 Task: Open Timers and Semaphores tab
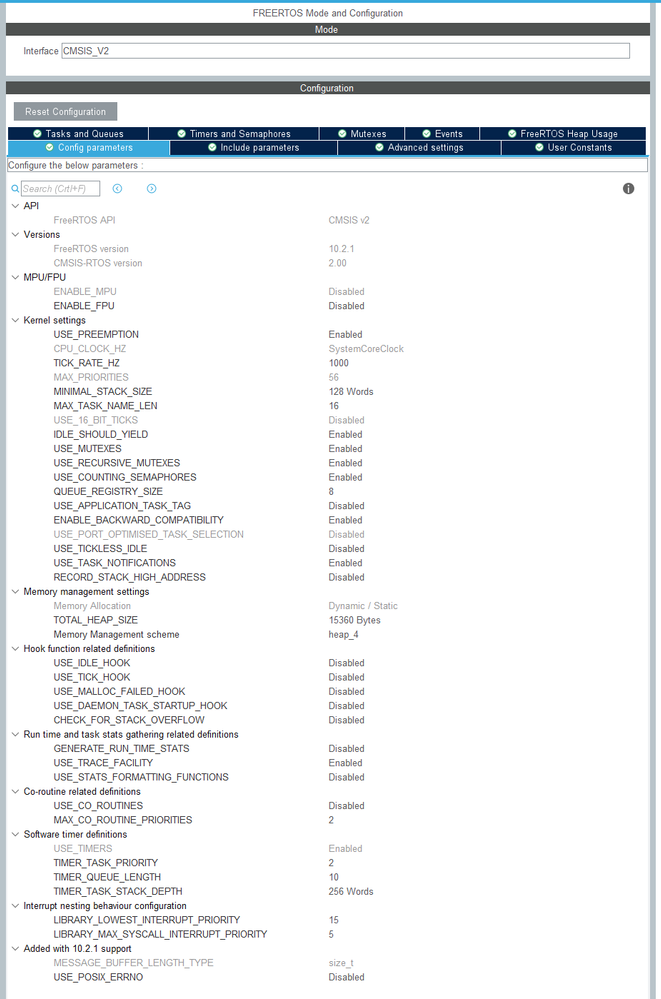click(233, 134)
